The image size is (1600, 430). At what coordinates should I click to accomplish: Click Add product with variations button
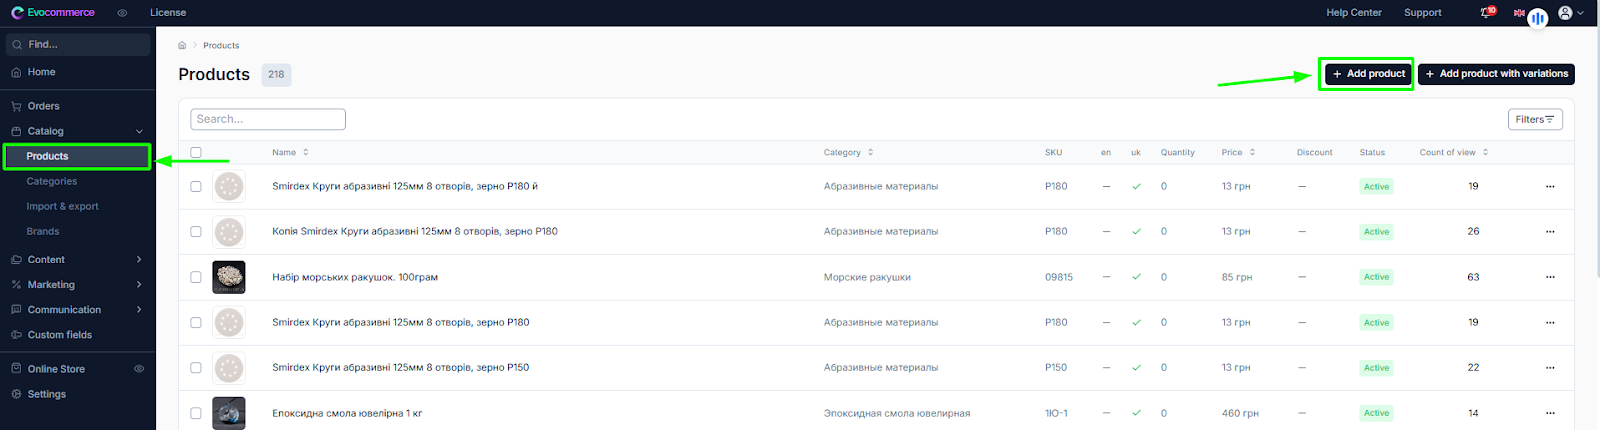pyautogui.click(x=1496, y=74)
